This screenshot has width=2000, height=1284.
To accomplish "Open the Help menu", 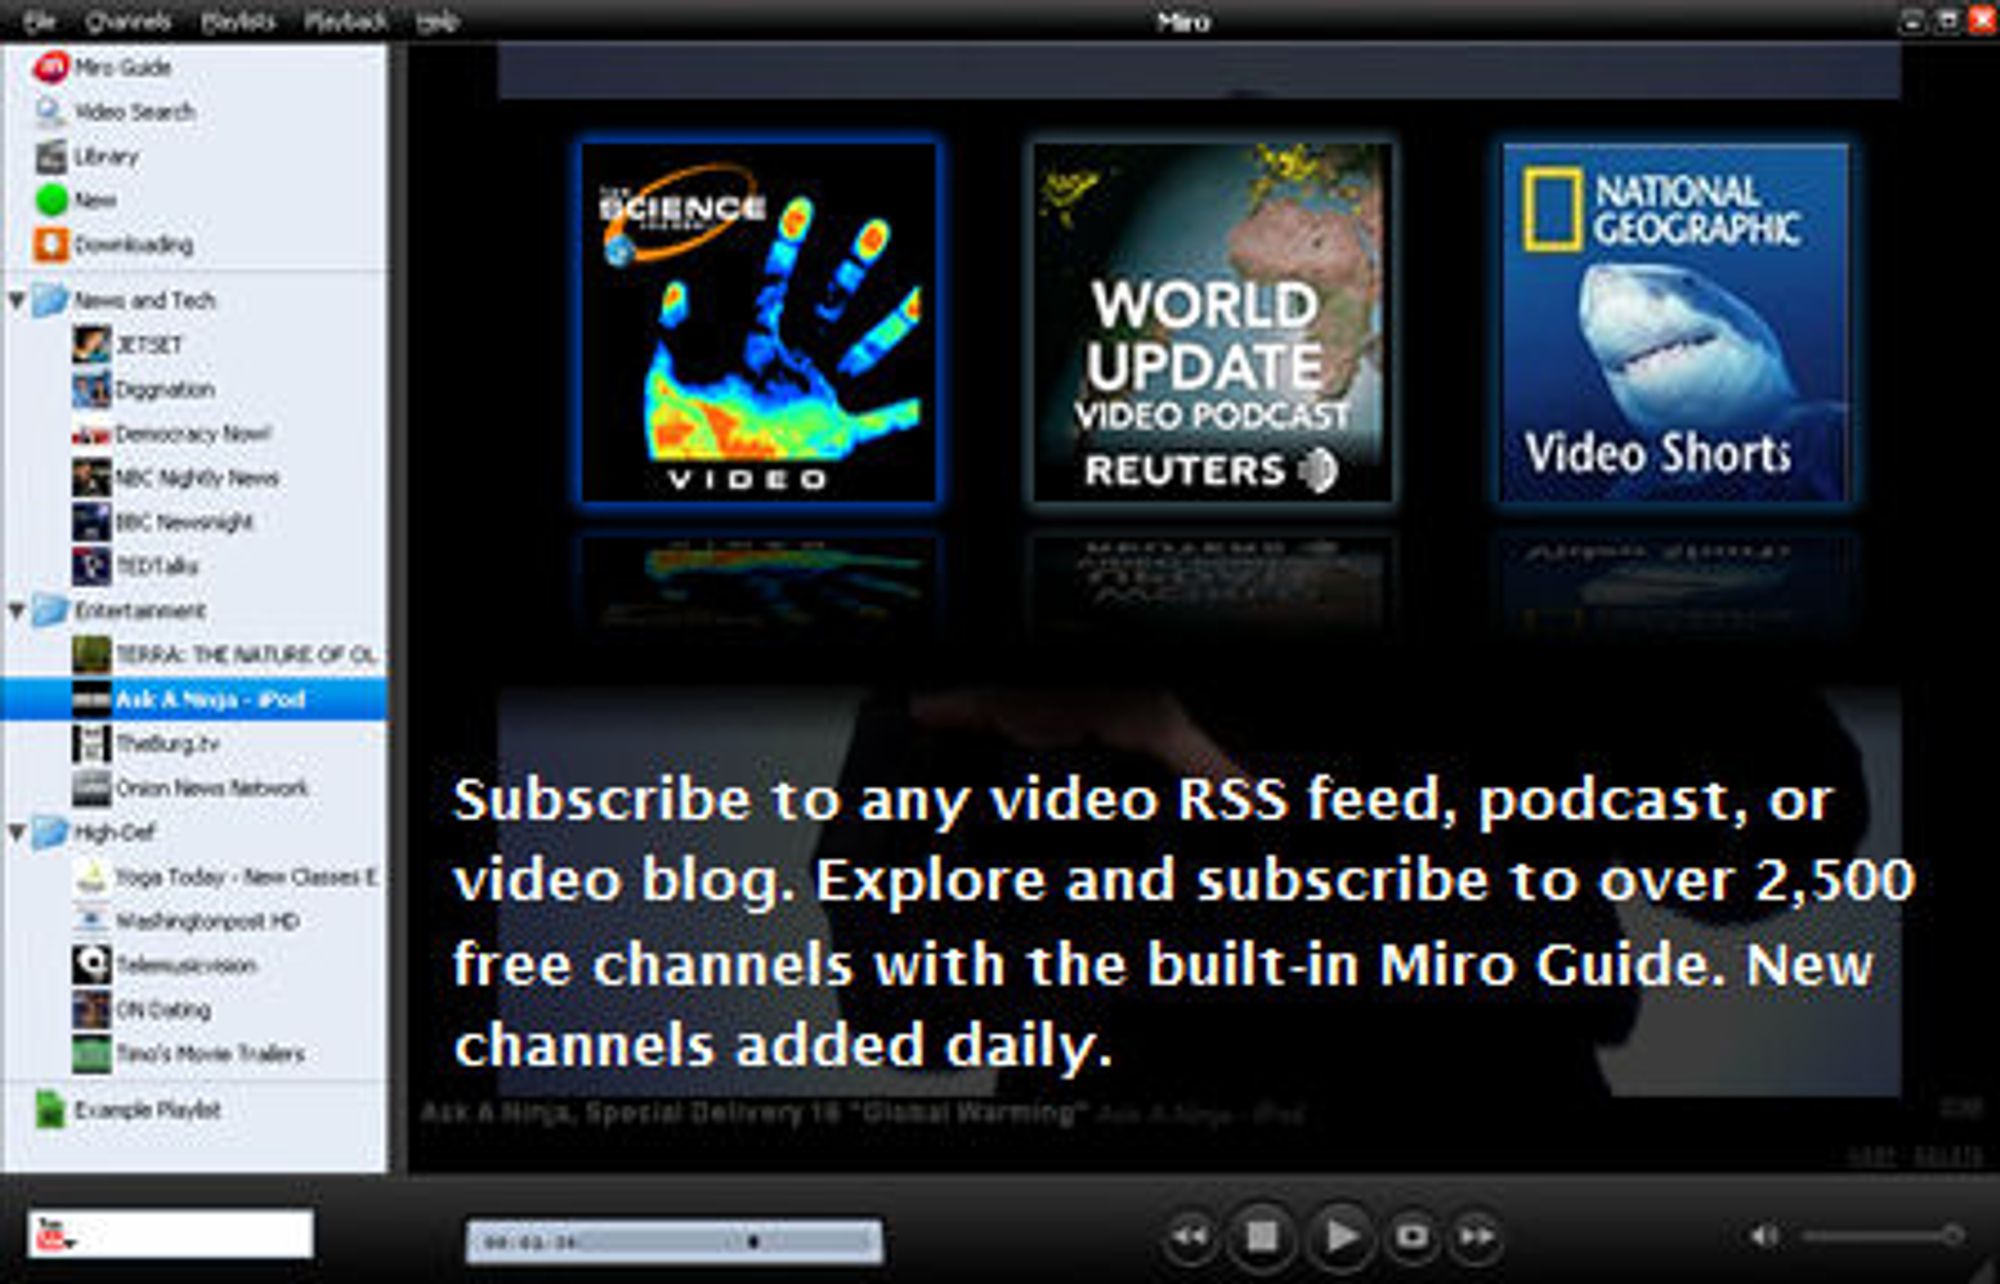I will pyautogui.click(x=437, y=21).
